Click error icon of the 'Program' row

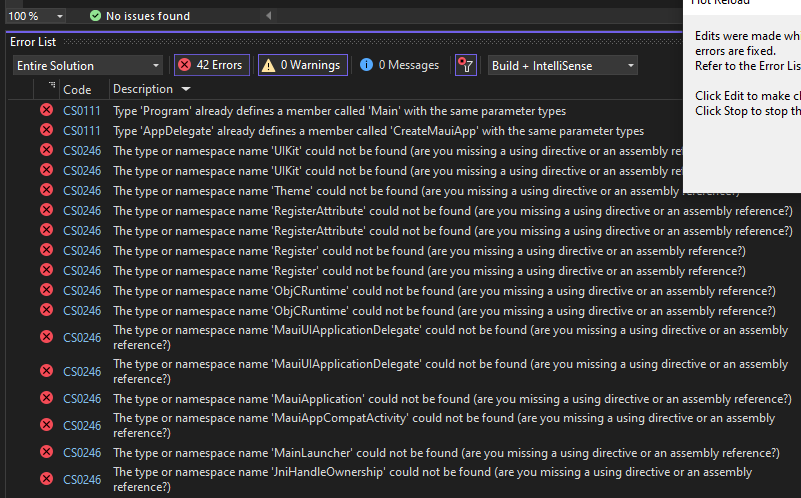[x=46, y=110]
